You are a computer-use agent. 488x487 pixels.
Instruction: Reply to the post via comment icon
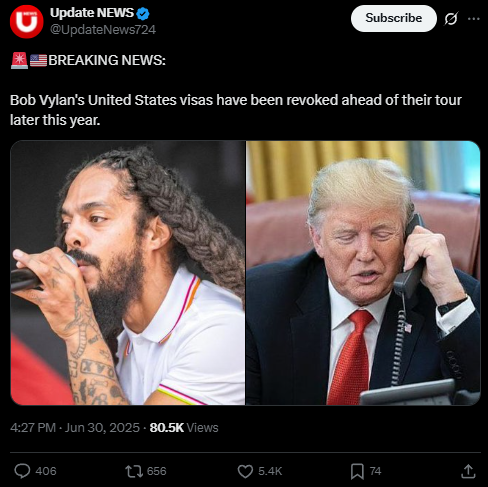coord(22,471)
